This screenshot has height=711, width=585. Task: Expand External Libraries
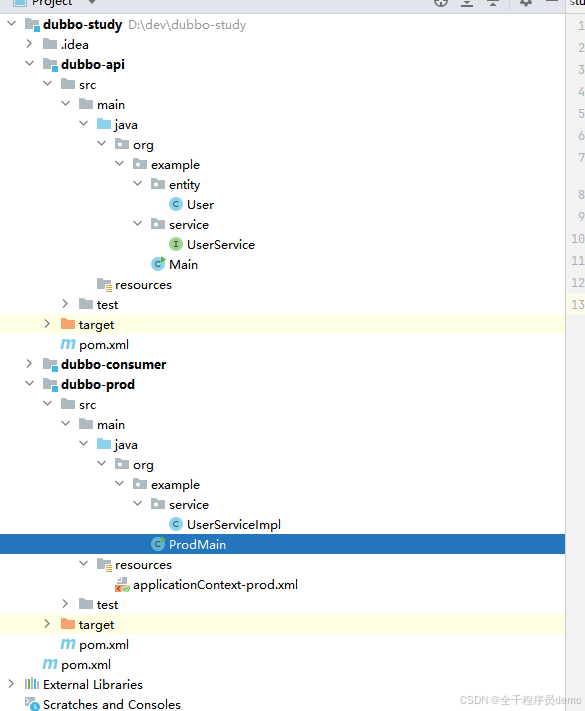click(x=11, y=684)
